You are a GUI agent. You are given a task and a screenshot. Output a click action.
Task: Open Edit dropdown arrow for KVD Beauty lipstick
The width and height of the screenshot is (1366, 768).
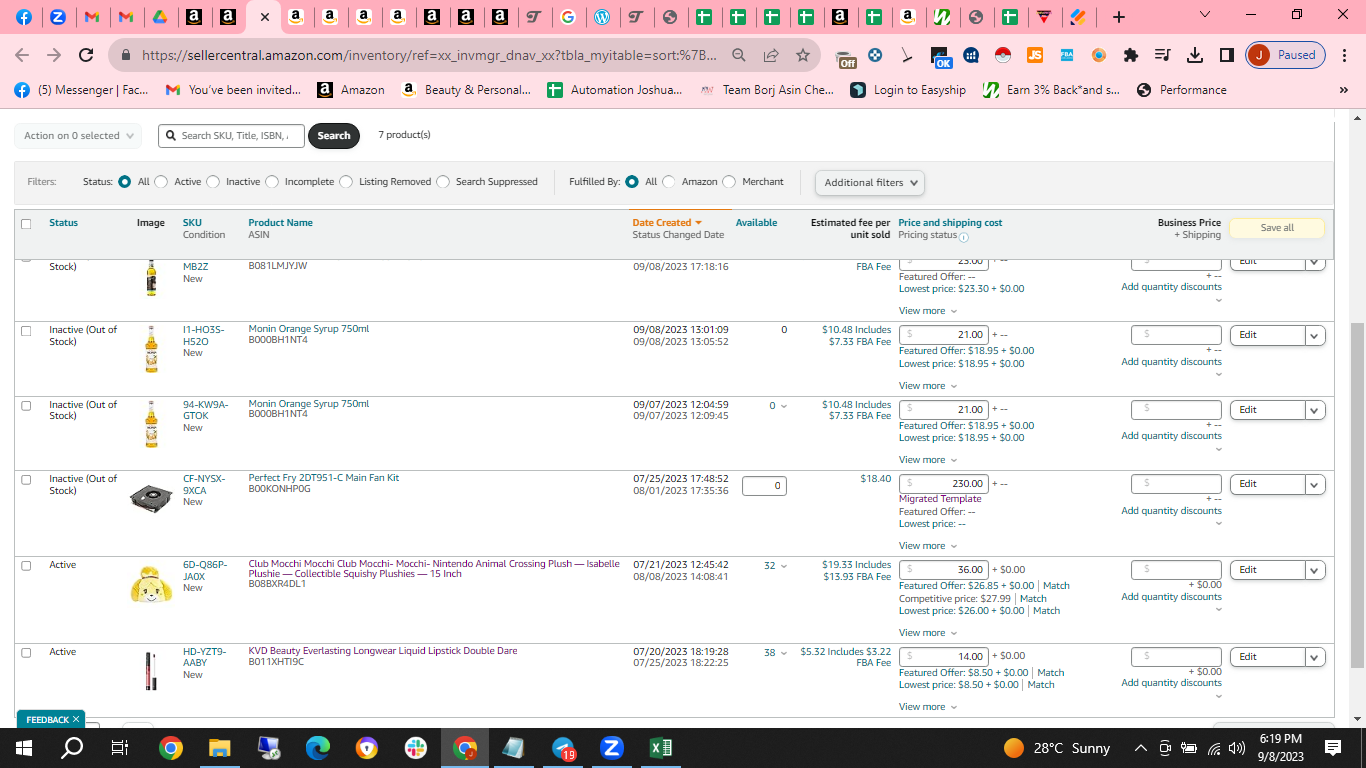tap(1315, 657)
